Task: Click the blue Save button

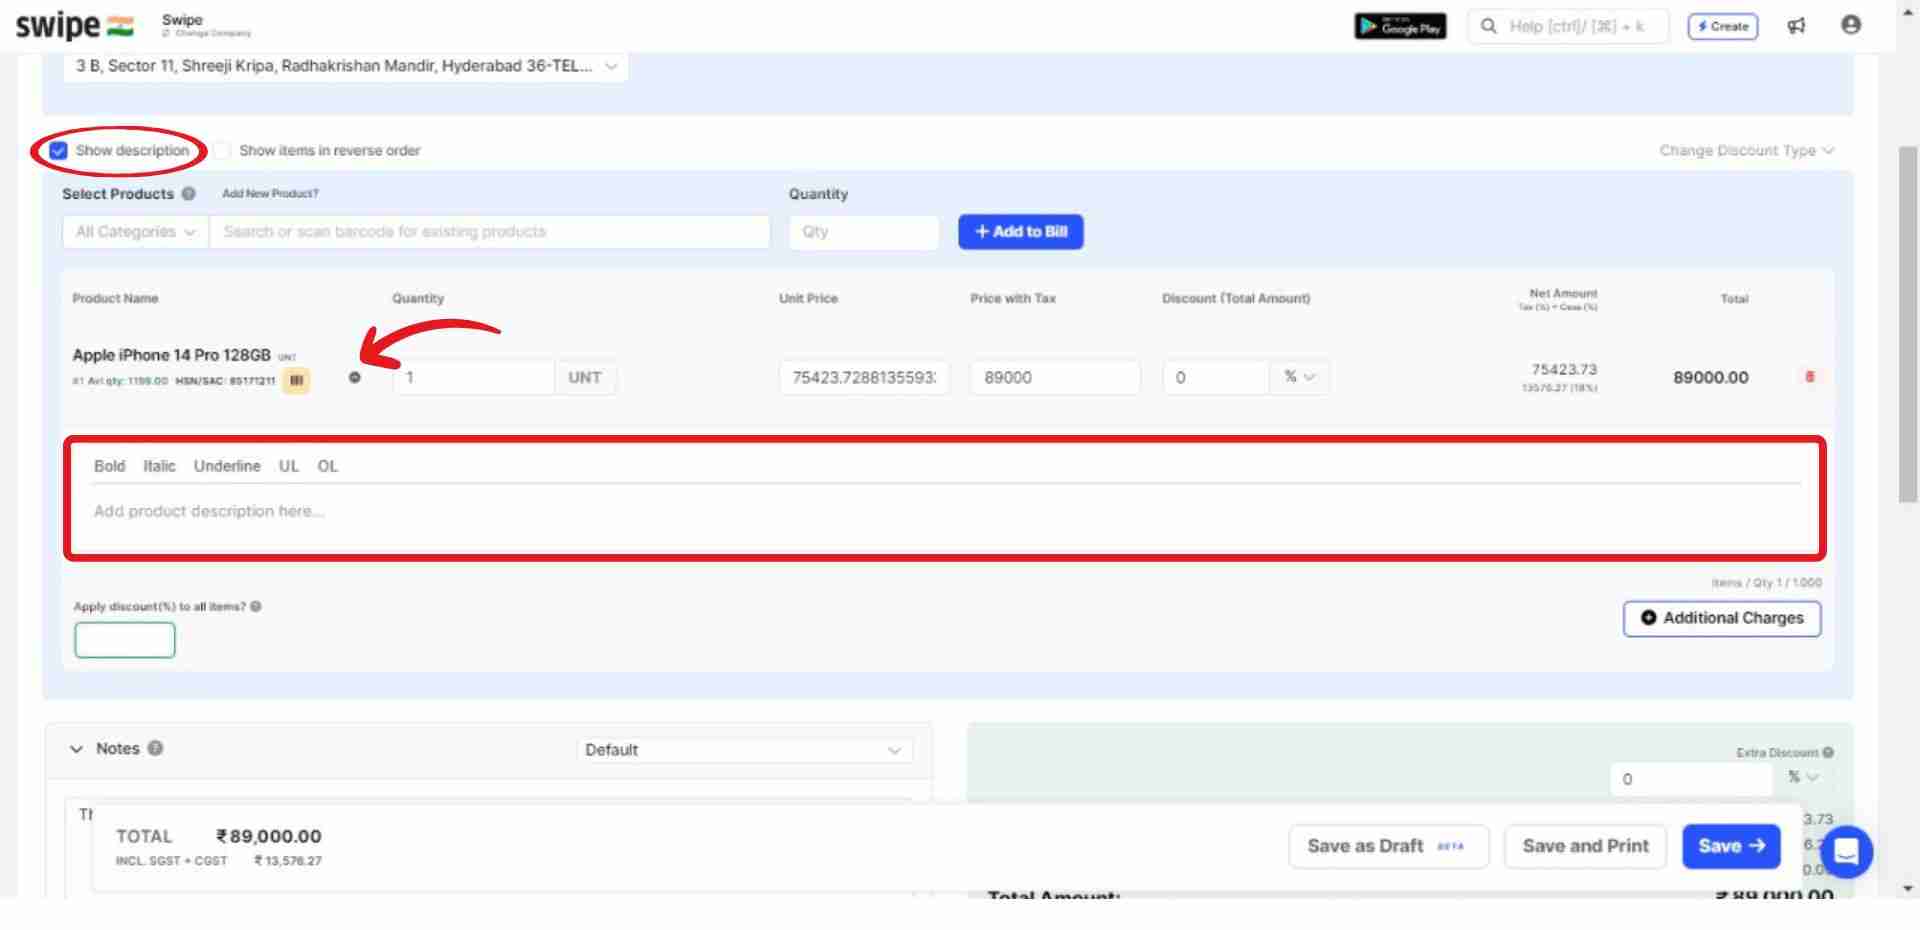Action: click(1731, 846)
